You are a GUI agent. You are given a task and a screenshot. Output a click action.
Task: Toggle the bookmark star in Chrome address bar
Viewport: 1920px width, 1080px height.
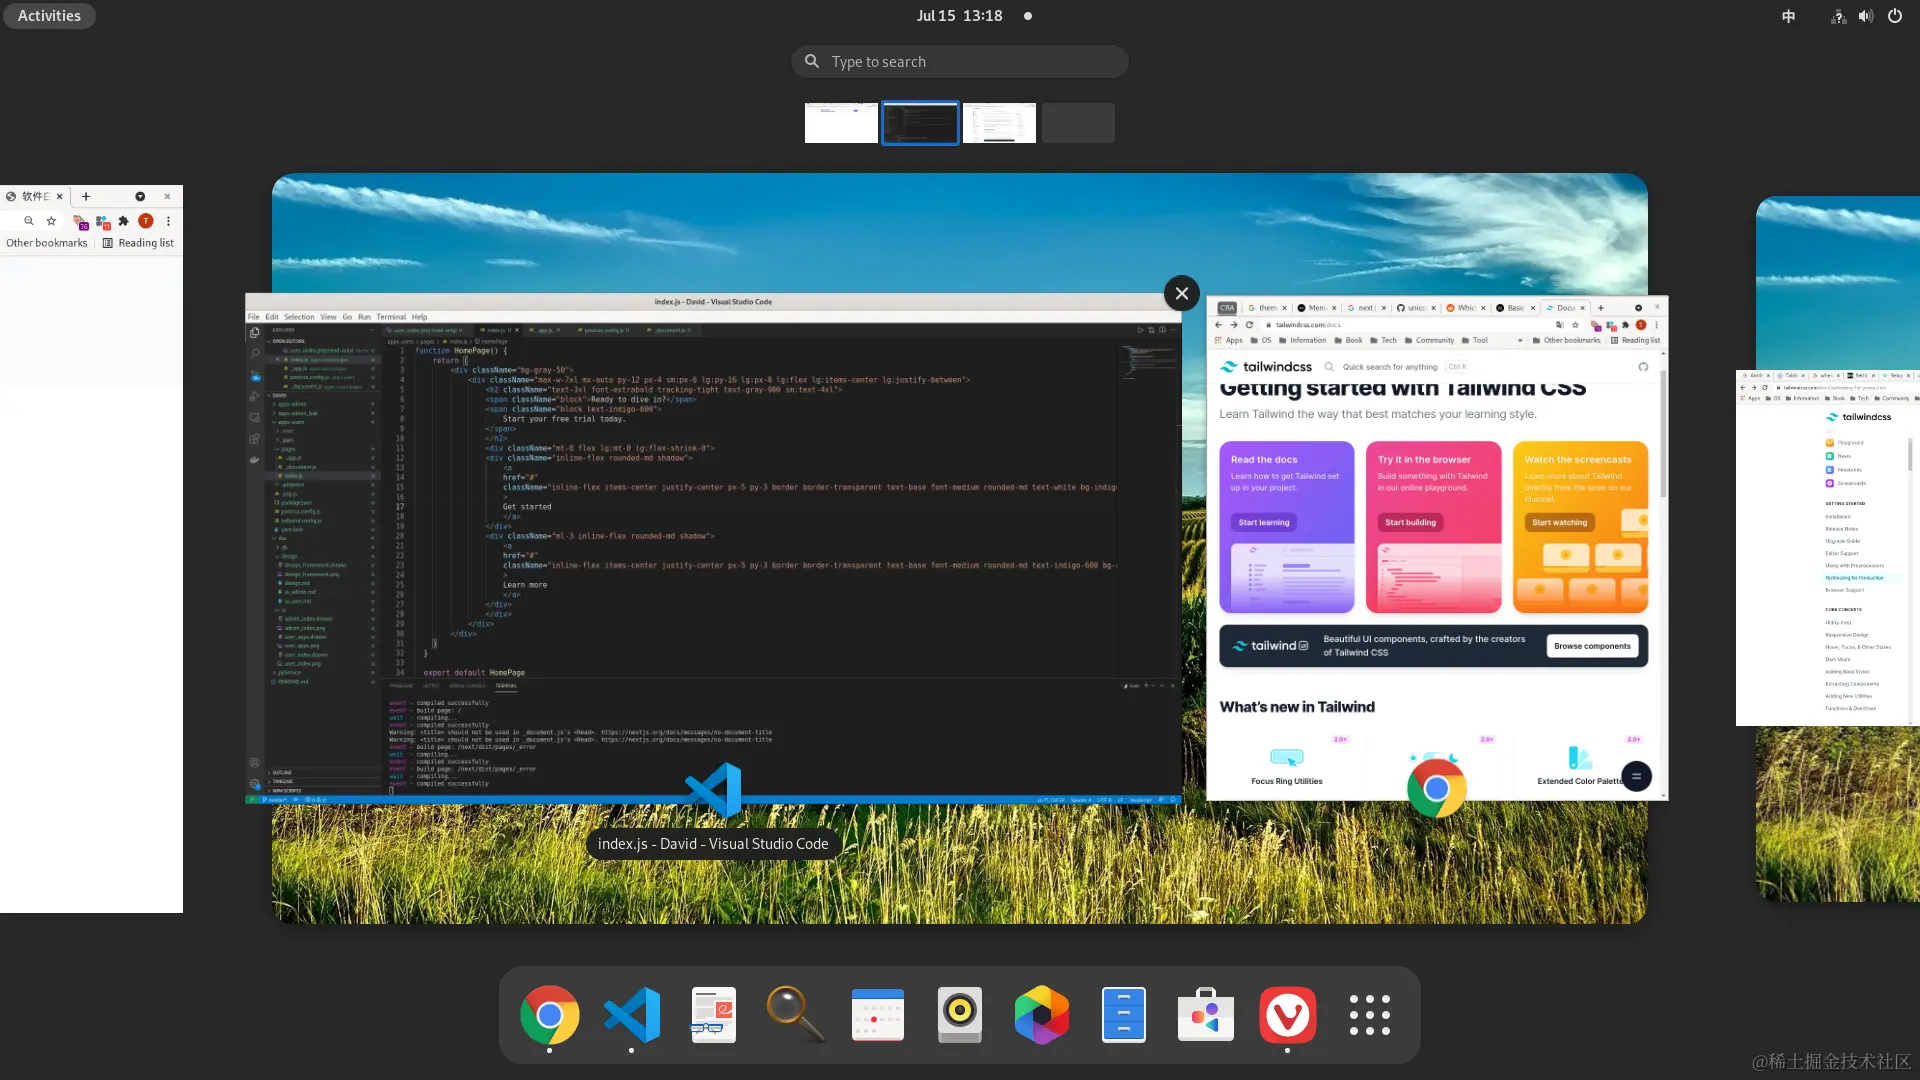1576,325
